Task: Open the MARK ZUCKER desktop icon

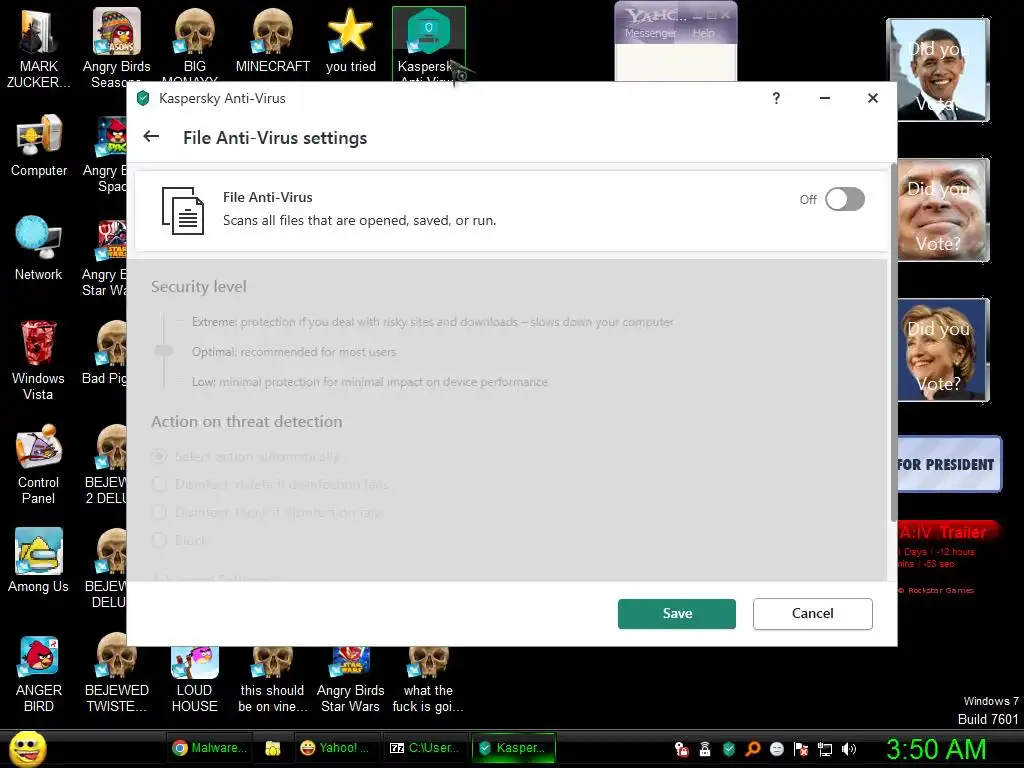Action: [39, 48]
